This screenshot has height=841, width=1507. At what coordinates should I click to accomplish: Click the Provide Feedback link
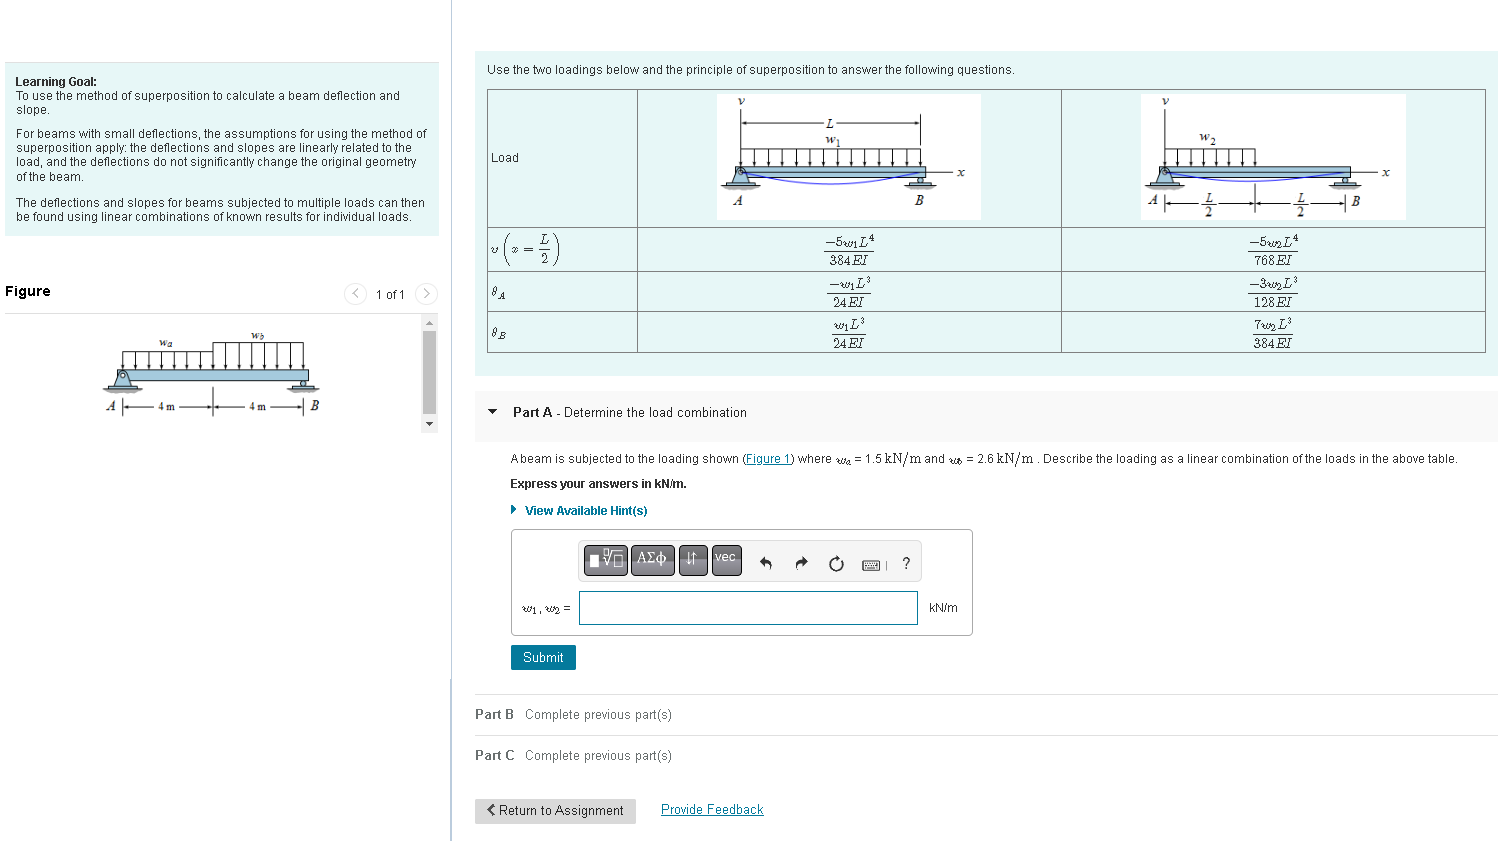point(711,809)
